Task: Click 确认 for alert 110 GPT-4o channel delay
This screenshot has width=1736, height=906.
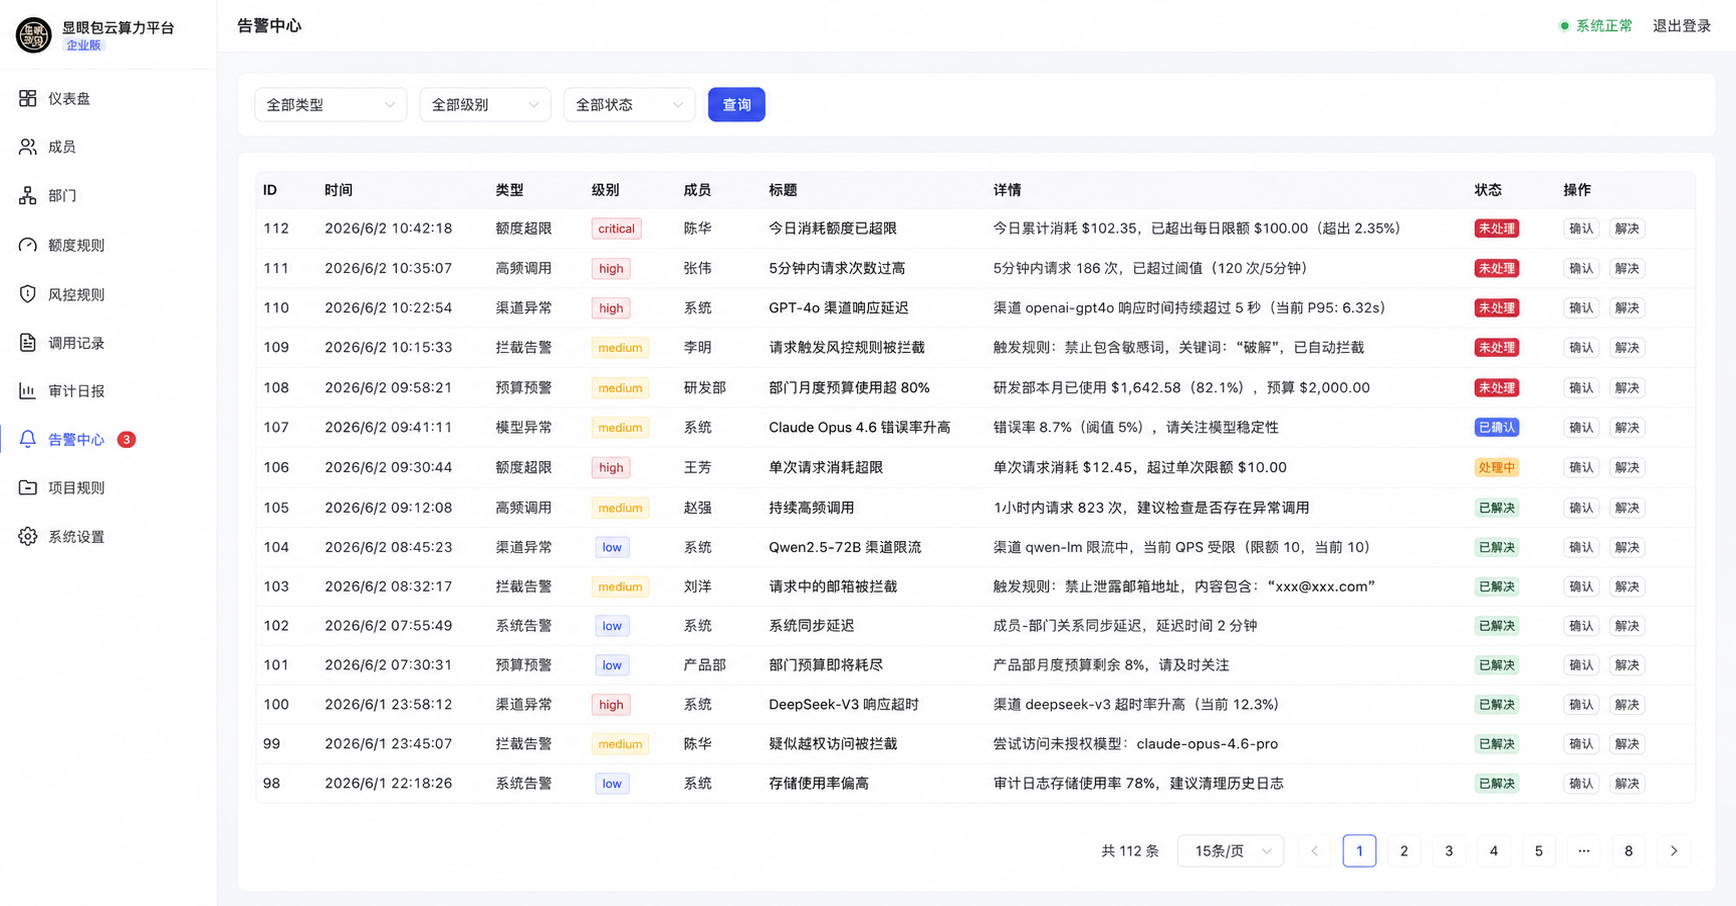Action: pos(1581,308)
